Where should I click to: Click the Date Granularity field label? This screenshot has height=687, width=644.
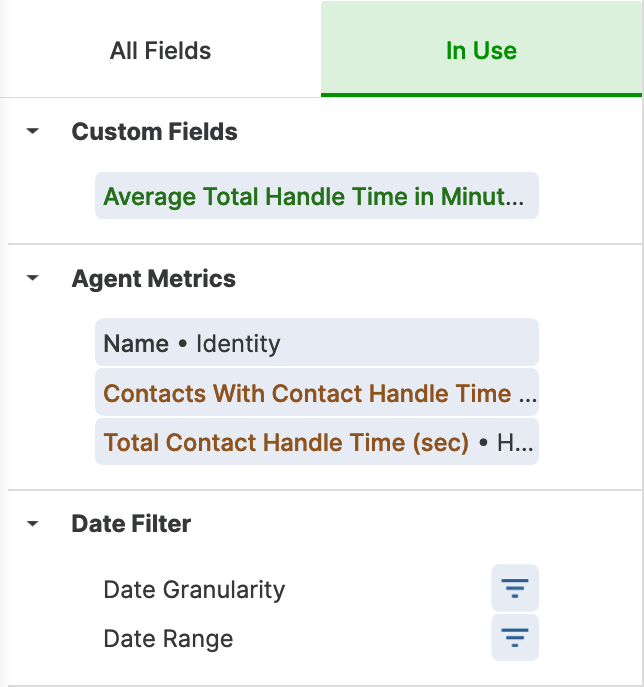pyautogui.click(x=194, y=590)
